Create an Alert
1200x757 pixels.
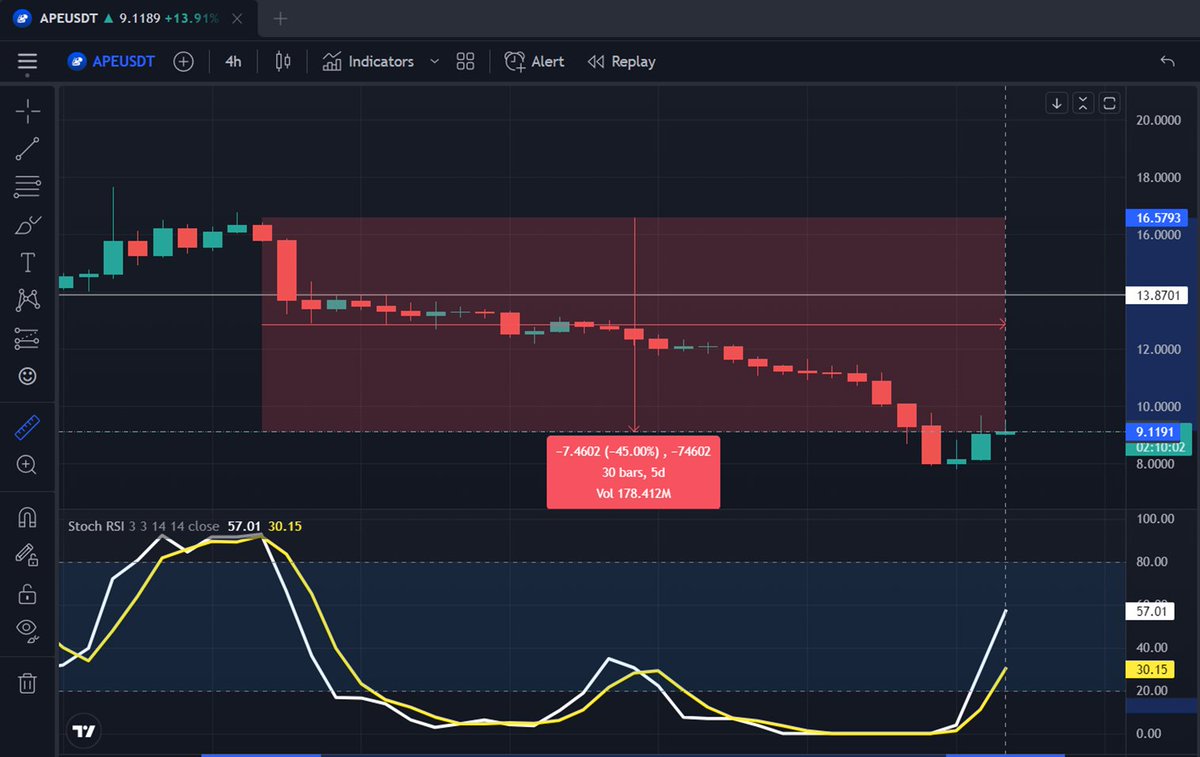point(534,61)
